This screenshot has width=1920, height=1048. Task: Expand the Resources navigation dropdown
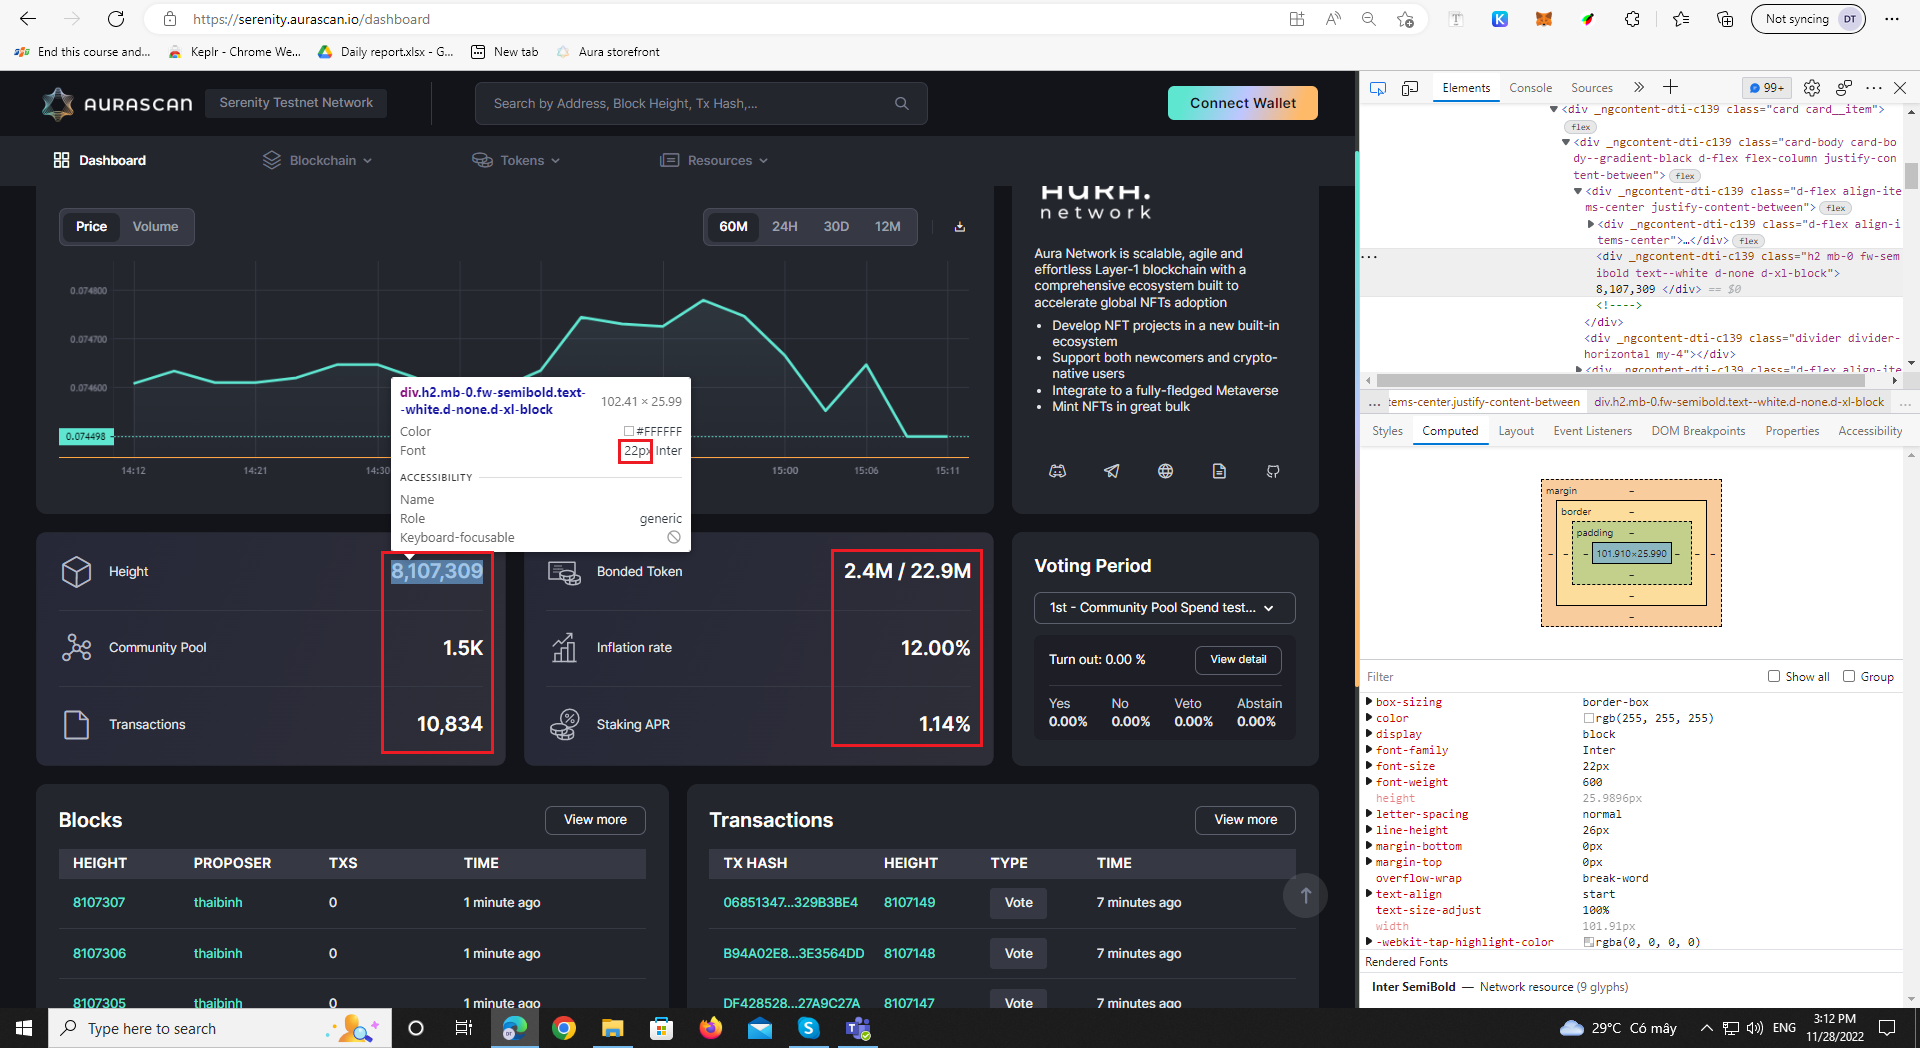point(713,160)
